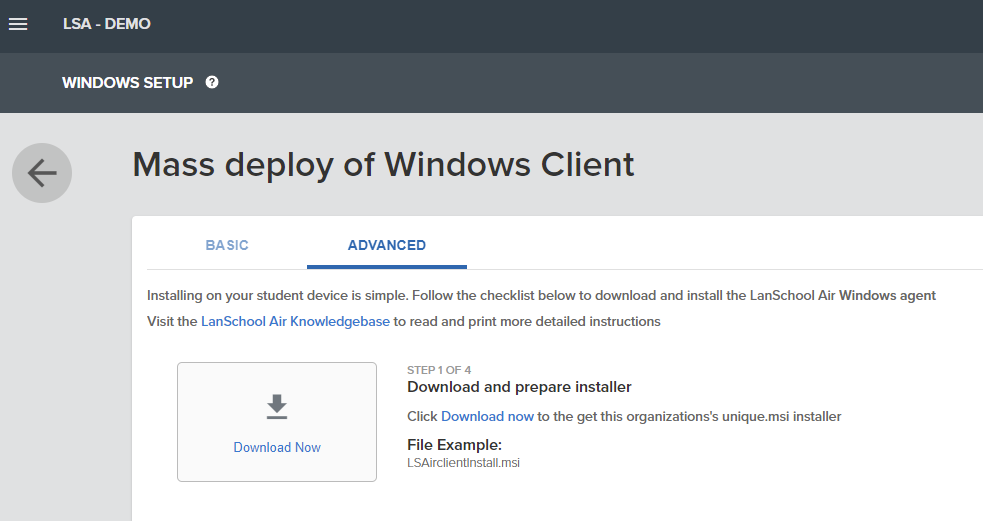Viewport: 983px width, 521px height.
Task: Click the help question mark next to Windows Setup
Action: (x=212, y=82)
